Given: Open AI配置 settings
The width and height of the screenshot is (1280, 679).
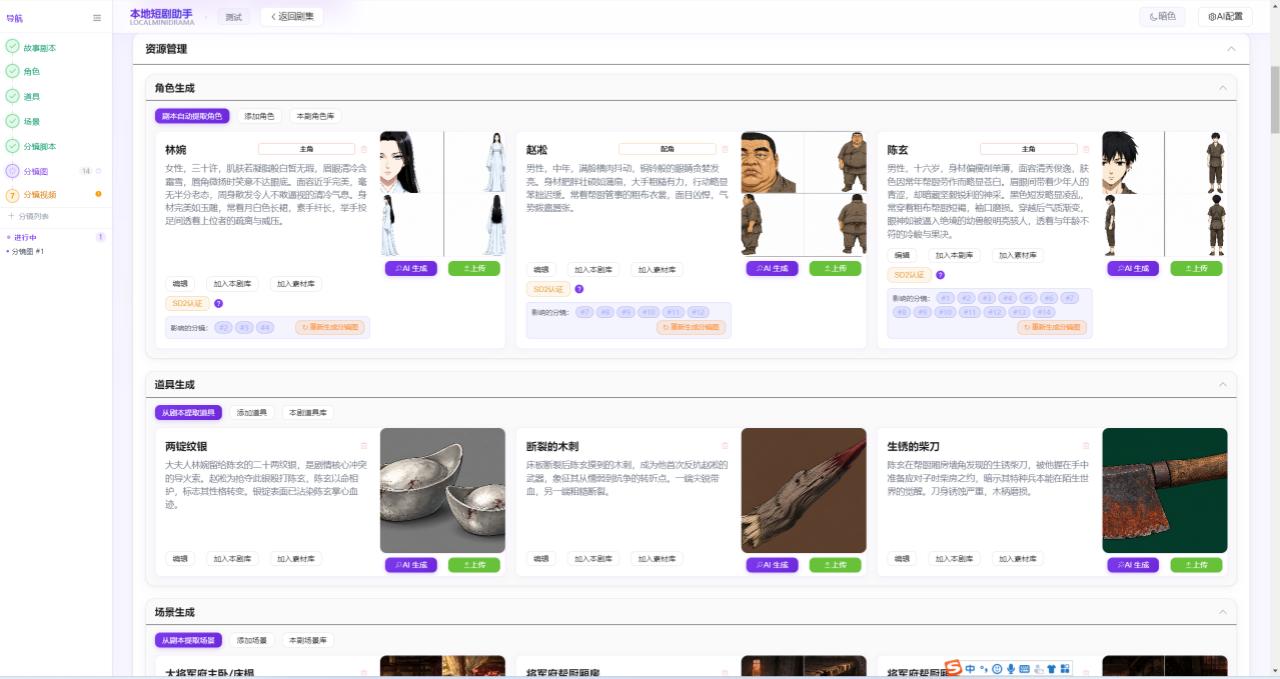Looking at the screenshot, I should coord(1225,16).
